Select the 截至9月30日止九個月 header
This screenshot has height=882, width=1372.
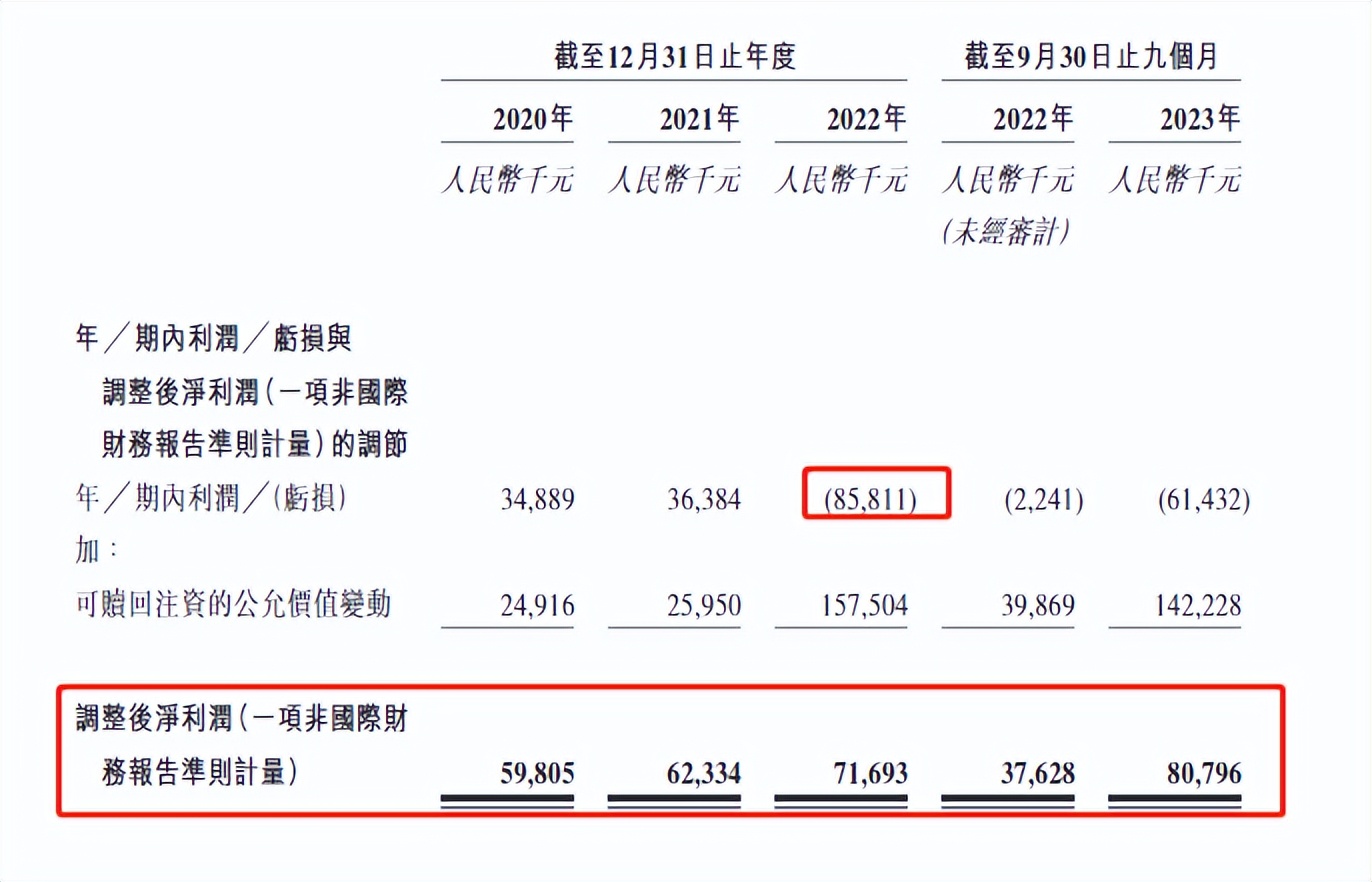tap(1091, 57)
